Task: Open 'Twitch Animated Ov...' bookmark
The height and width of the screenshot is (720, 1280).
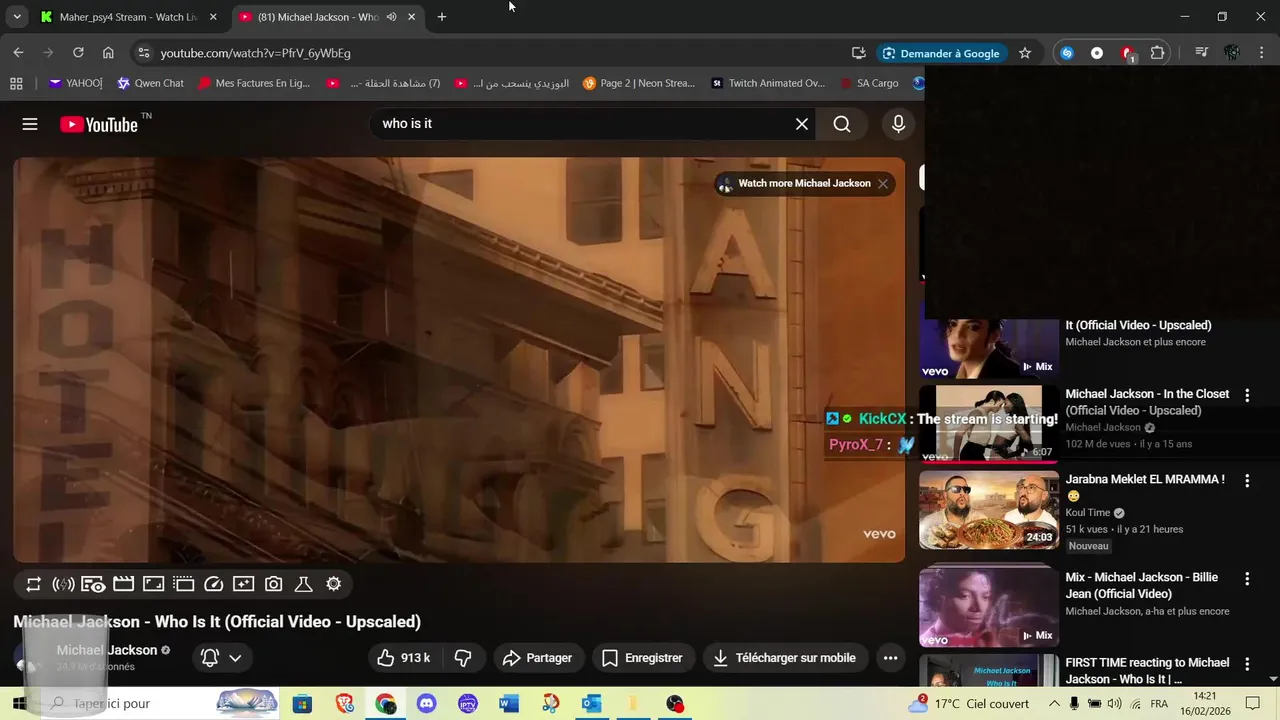Action: tap(768, 83)
